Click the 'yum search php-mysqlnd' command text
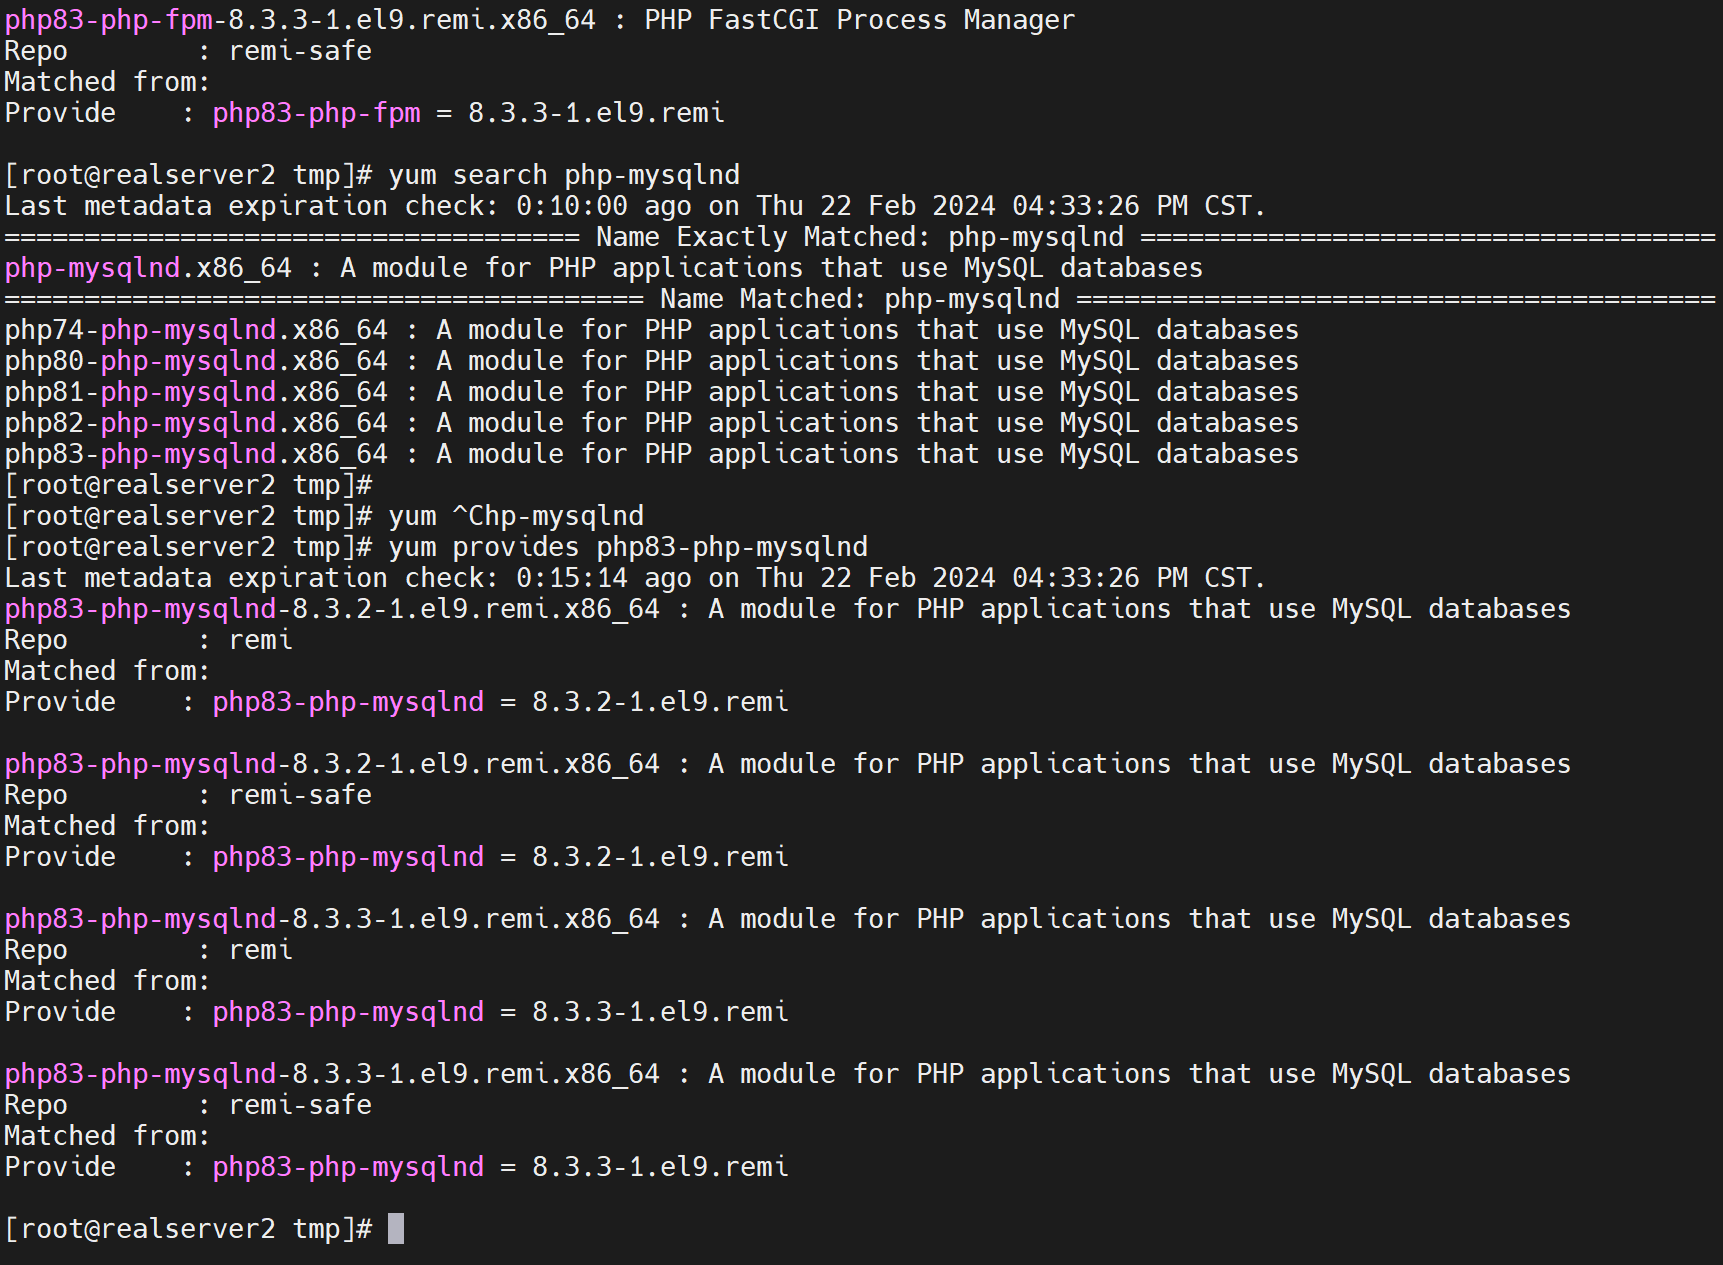 tap(563, 175)
